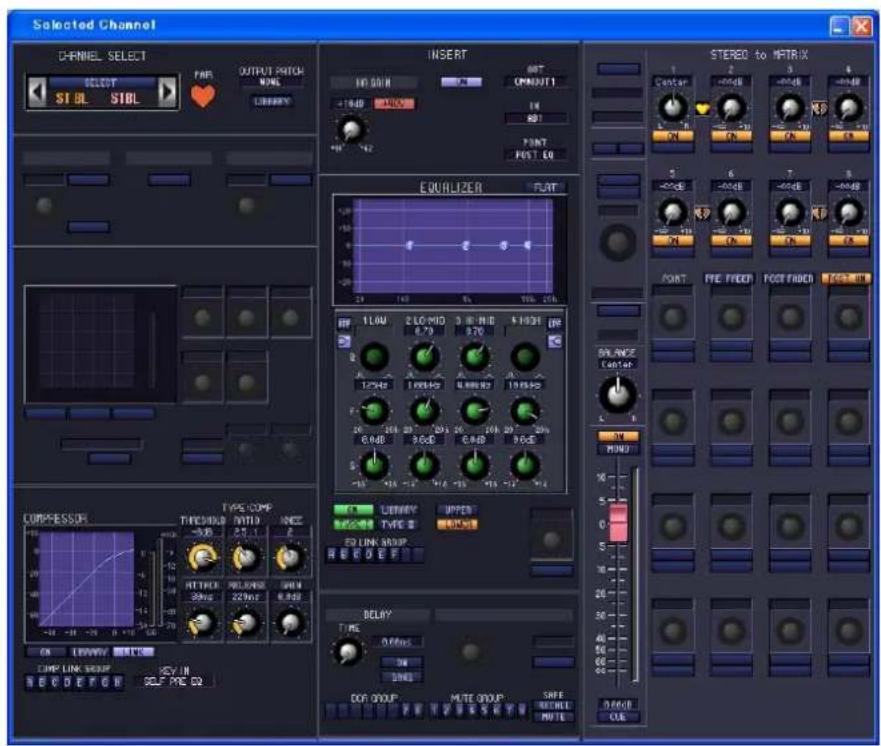Click the compressor THRESHOLD knob
The height and width of the screenshot is (746, 881).
(x=203, y=557)
